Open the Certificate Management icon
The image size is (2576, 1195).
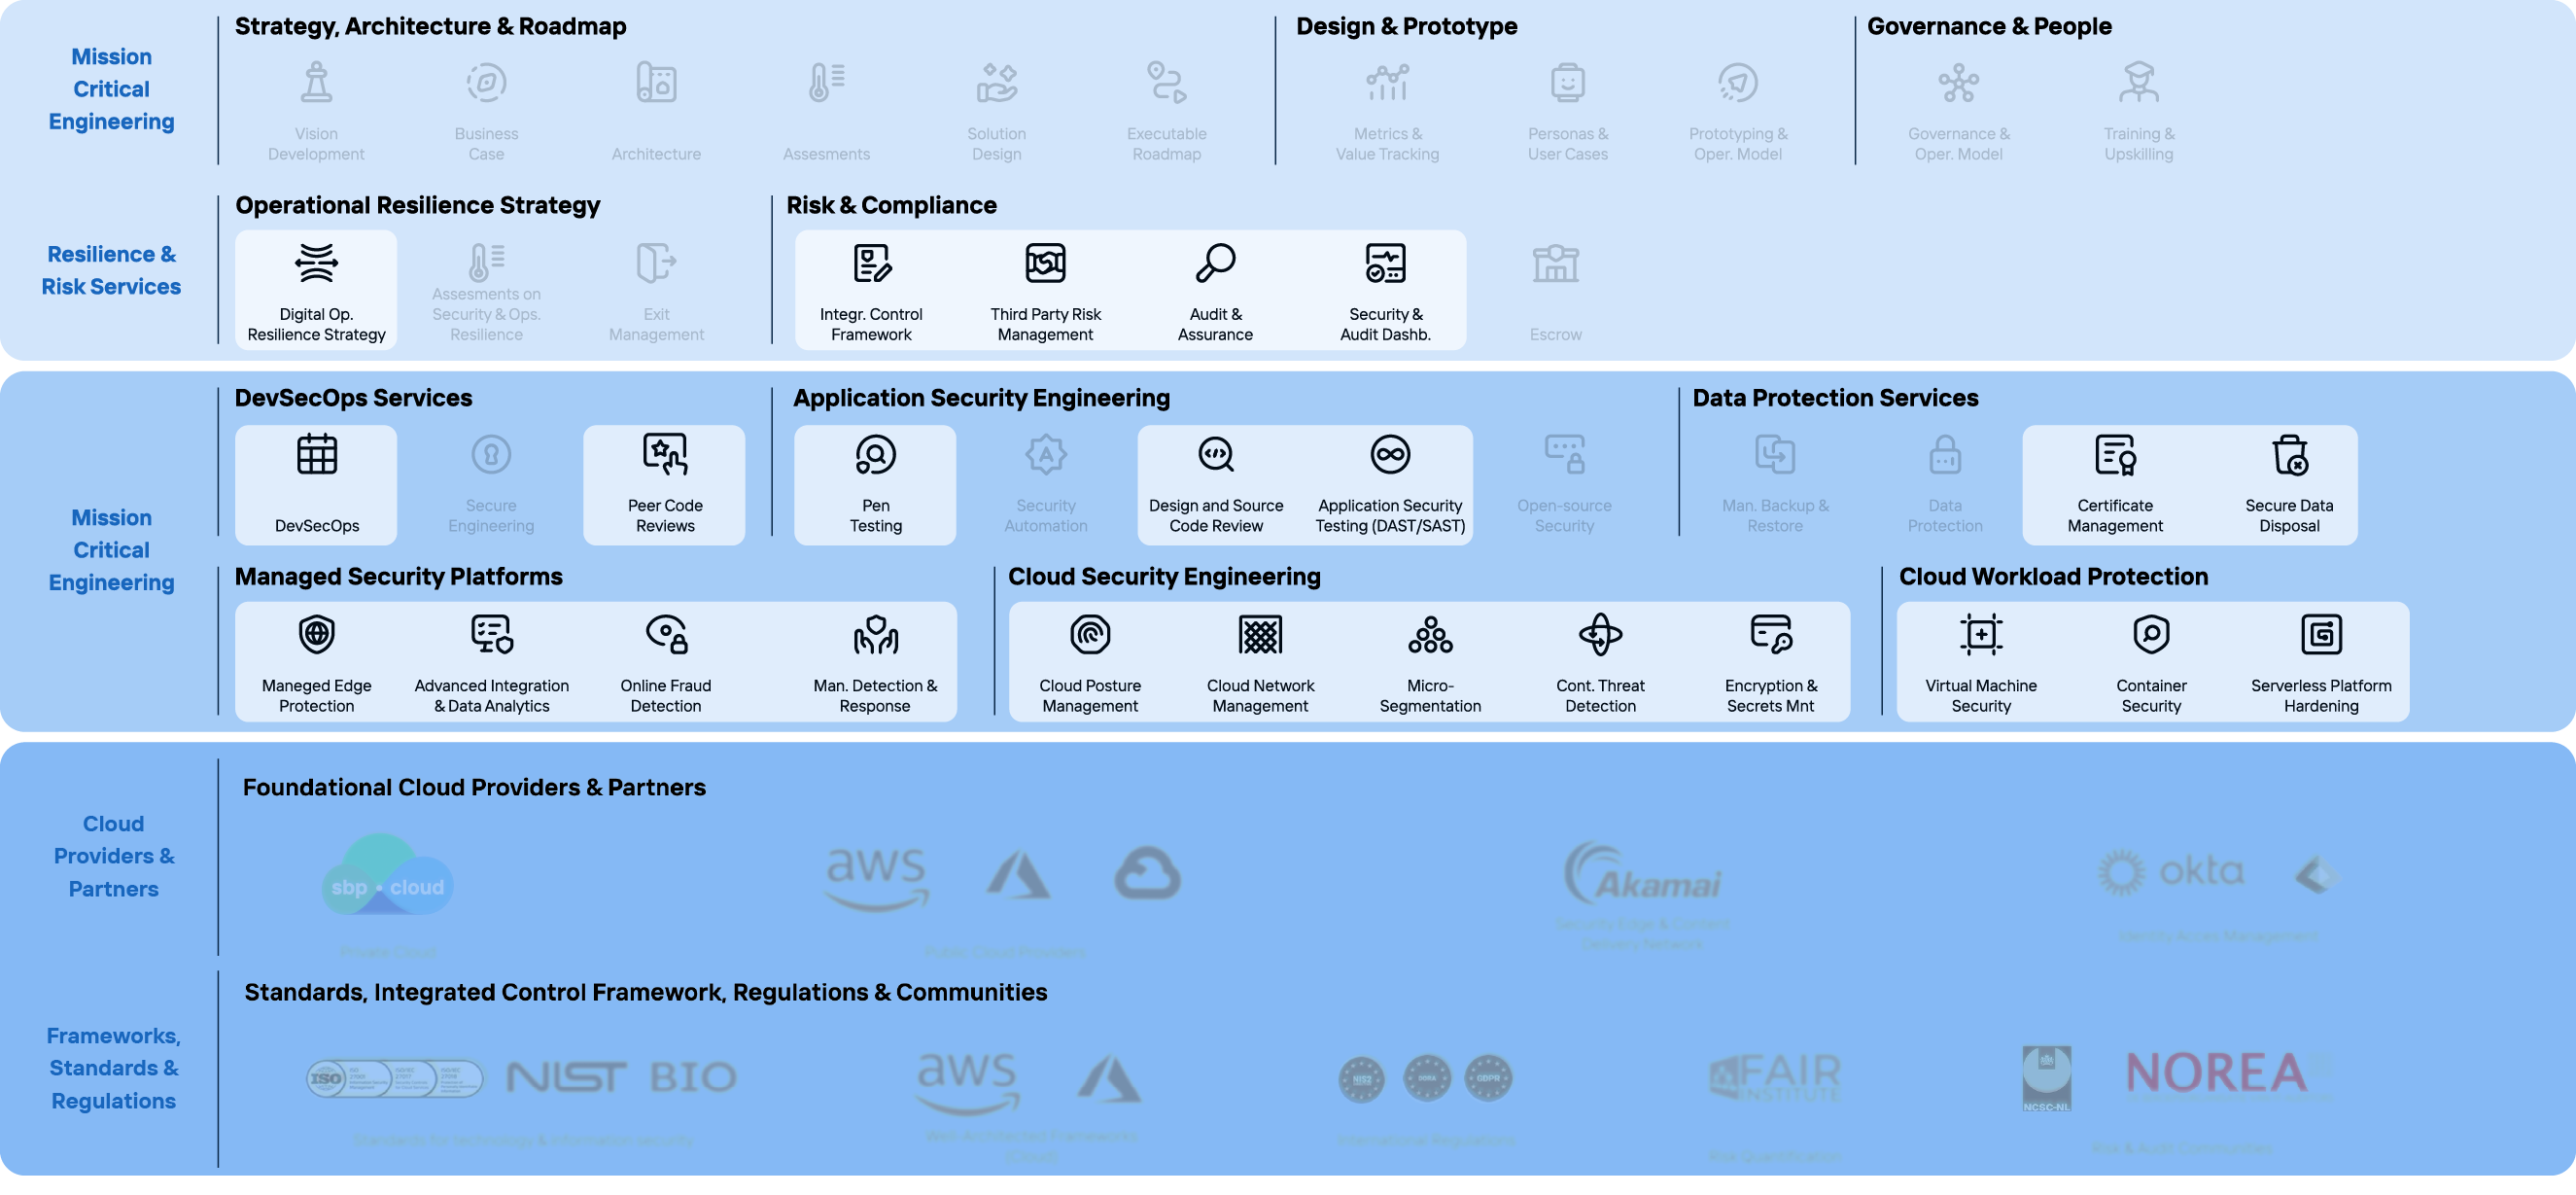pyautogui.click(x=2115, y=455)
